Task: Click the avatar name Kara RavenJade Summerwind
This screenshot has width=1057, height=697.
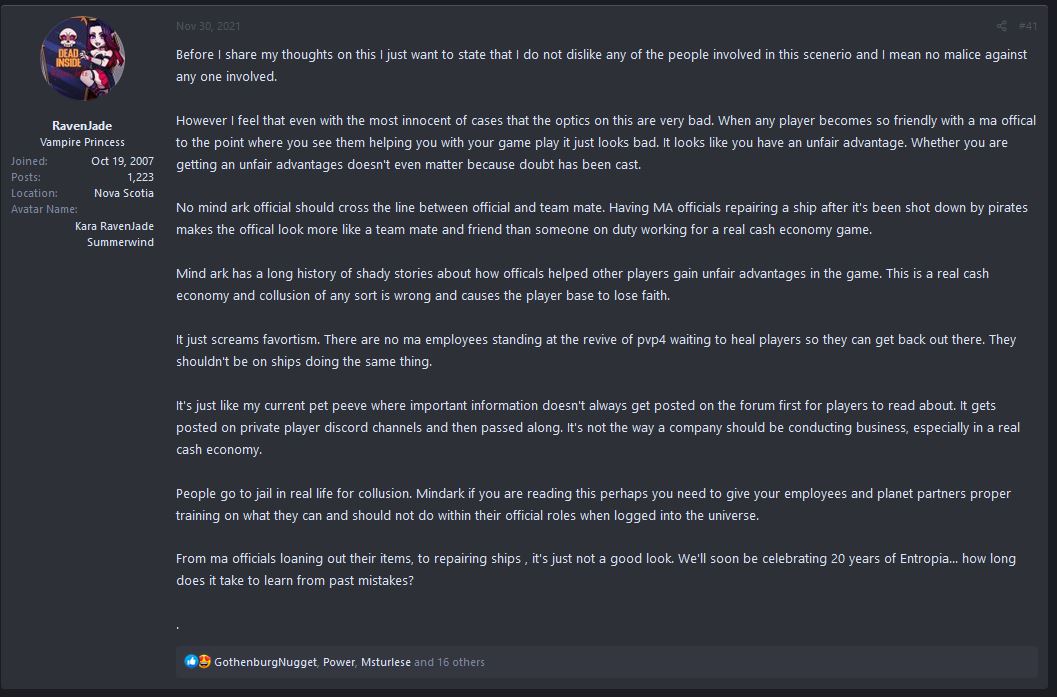Action: pyautogui.click(x=114, y=234)
